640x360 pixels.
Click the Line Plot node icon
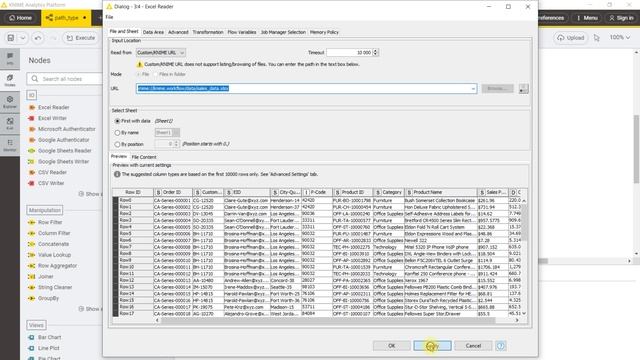coord(31,348)
